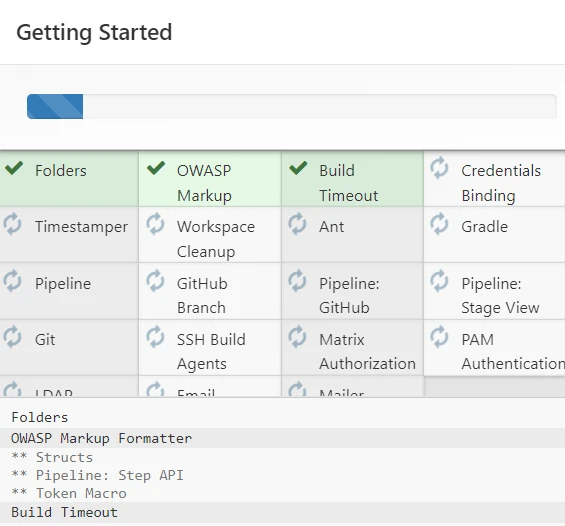Click the pending icon for Pipeline: GitHub

pyautogui.click(x=297, y=281)
